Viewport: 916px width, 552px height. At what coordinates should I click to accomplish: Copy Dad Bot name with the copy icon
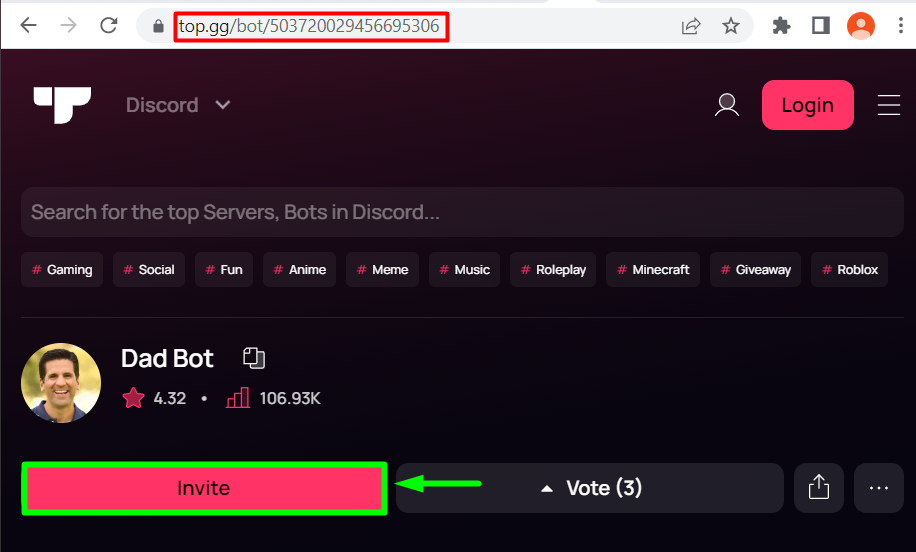(x=254, y=358)
